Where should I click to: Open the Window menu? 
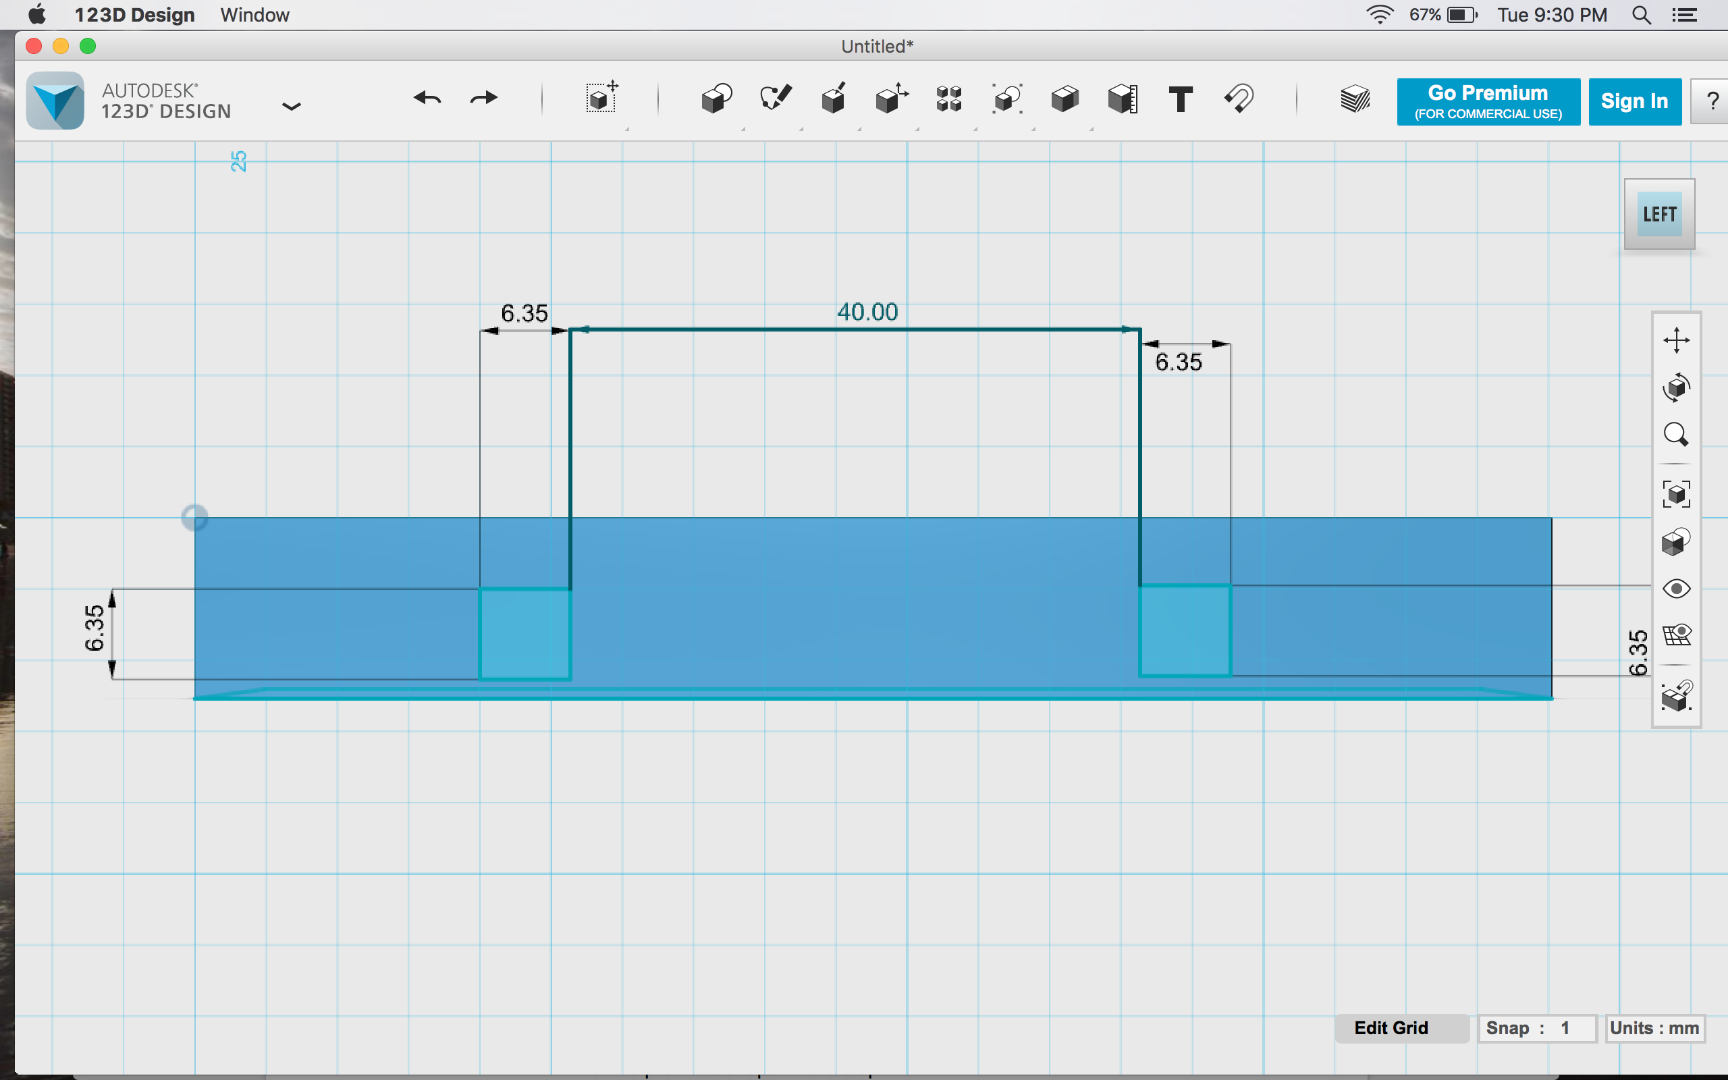[255, 15]
